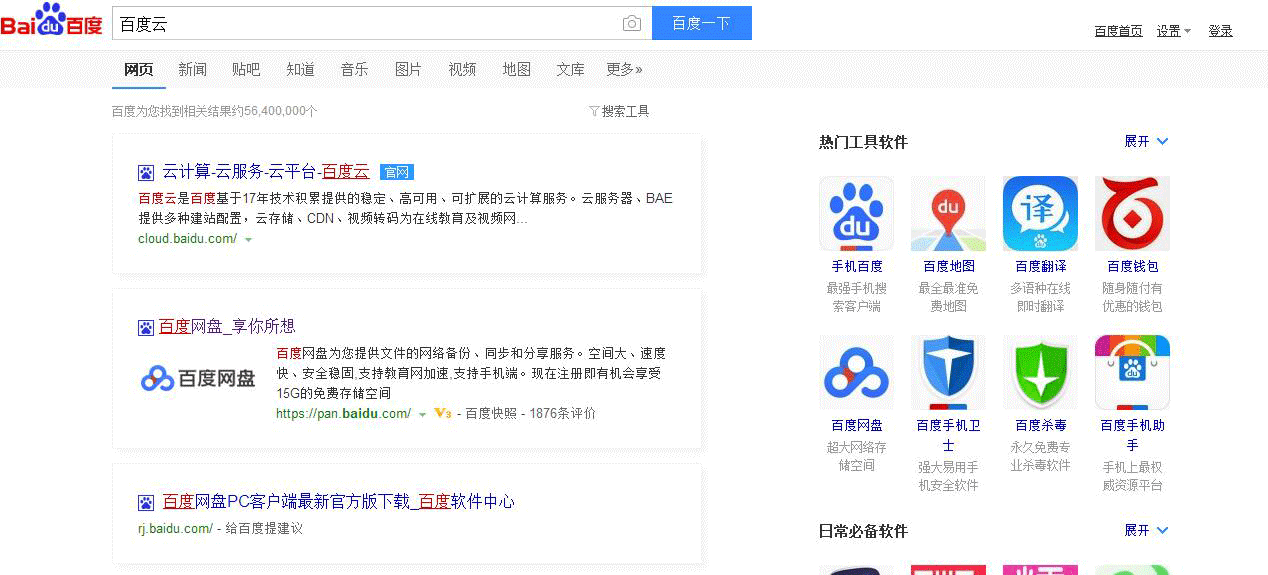This screenshot has width=1268, height=575.
Task: Click the 百度网盘 logo thumbnail
Action: 198,379
